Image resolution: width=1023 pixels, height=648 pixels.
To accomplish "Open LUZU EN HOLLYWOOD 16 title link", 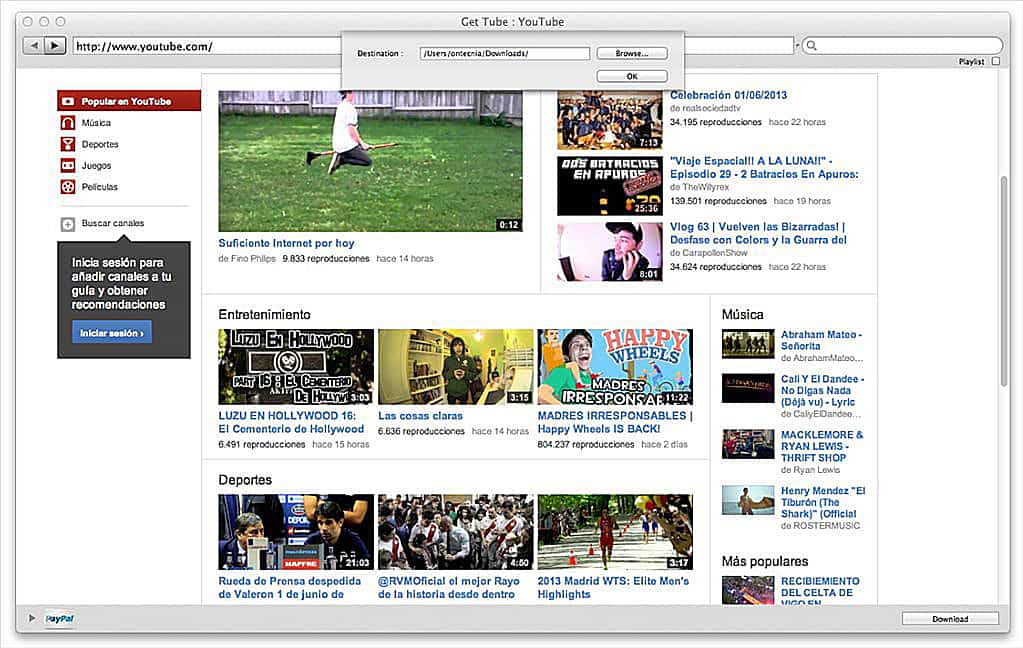I will pyautogui.click(x=291, y=422).
